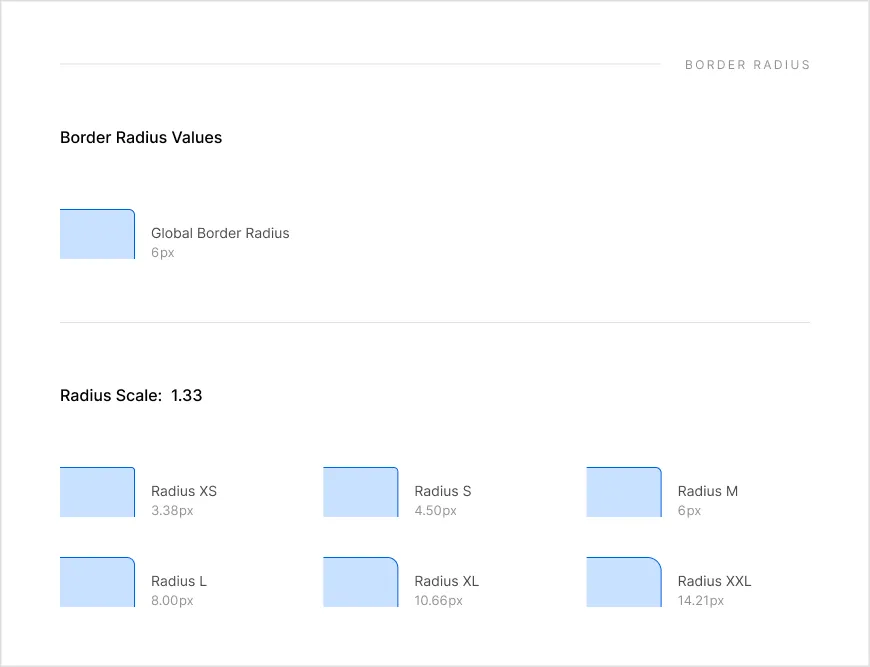The height and width of the screenshot is (667, 870).
Task: Select the Radius M preview swatch
Action: tap(624, 492)
